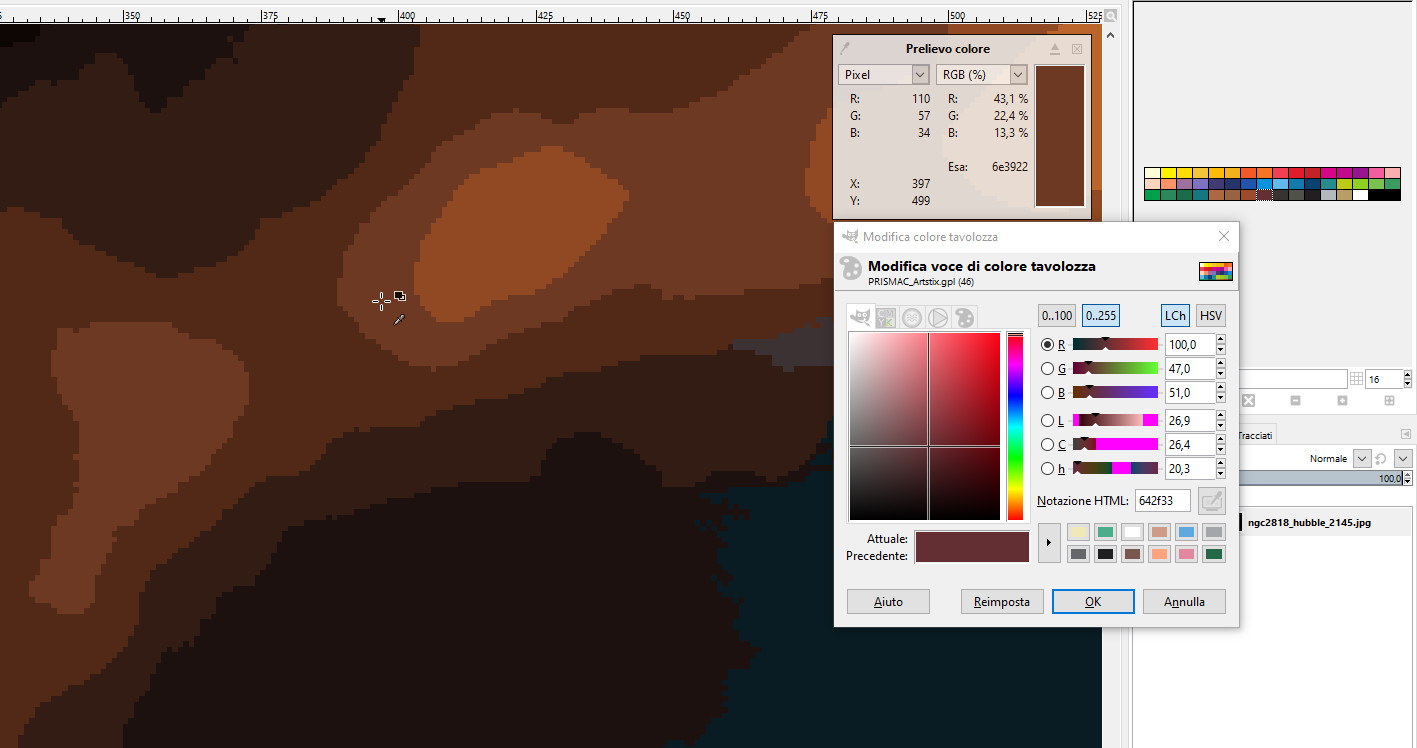Select the B channel radio button
The height and width of the screenshot is (748, 1417).
click(x=1048, y=392)
